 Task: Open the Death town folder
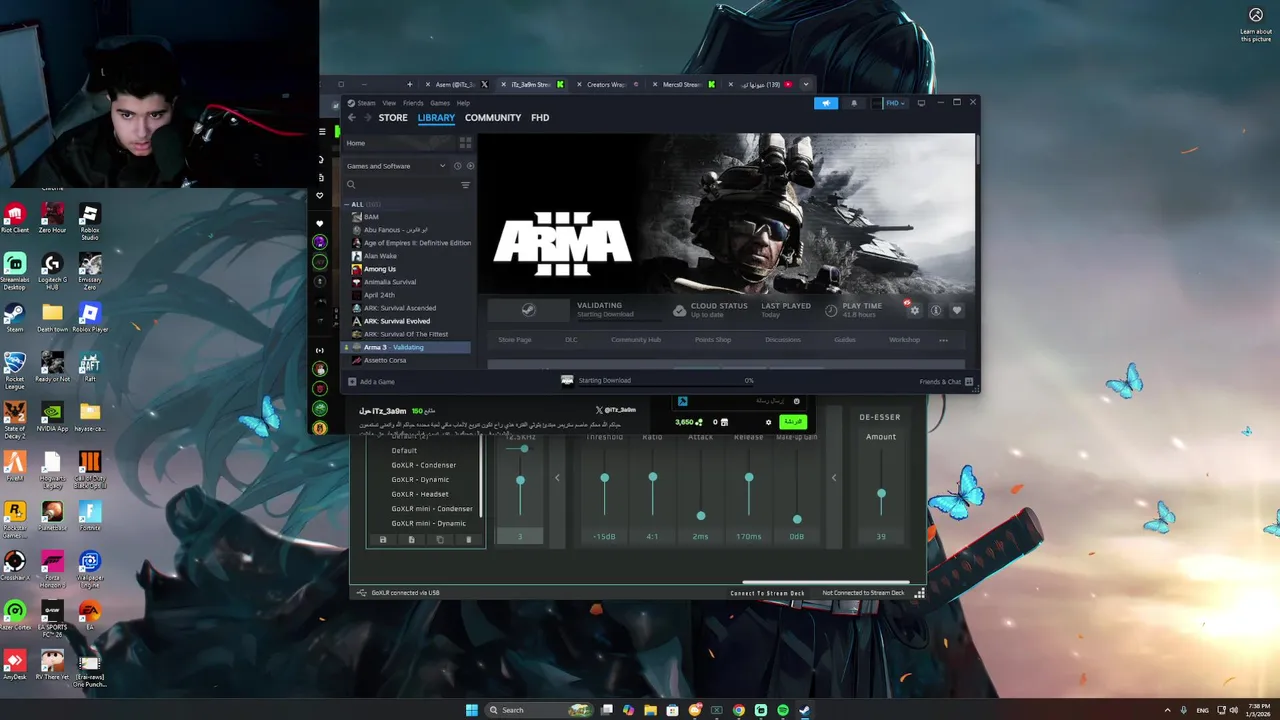(52, 318)
